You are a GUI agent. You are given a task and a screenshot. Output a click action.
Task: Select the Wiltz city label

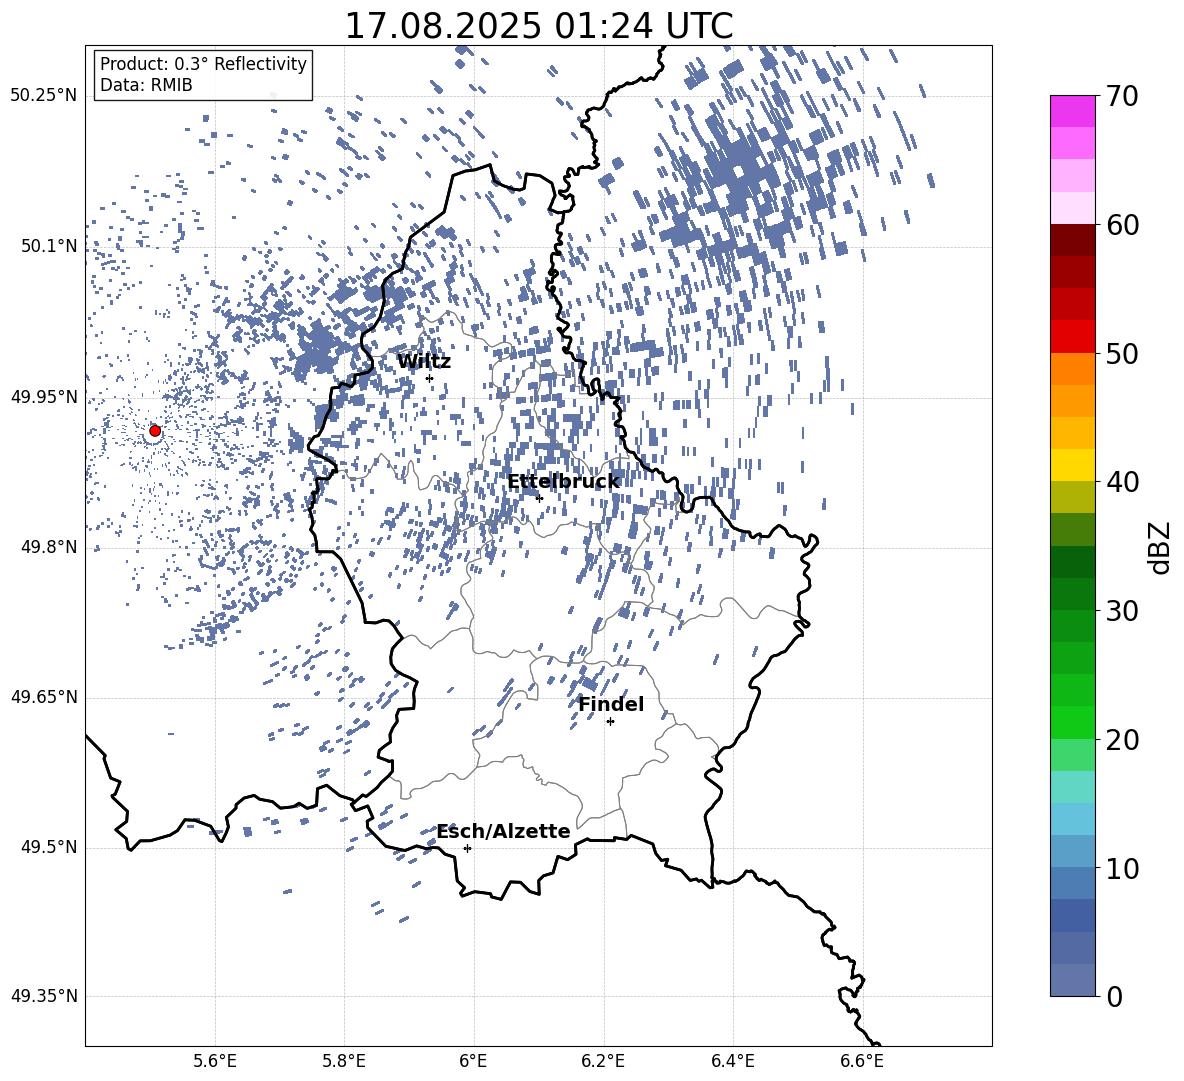pos(424,361)
